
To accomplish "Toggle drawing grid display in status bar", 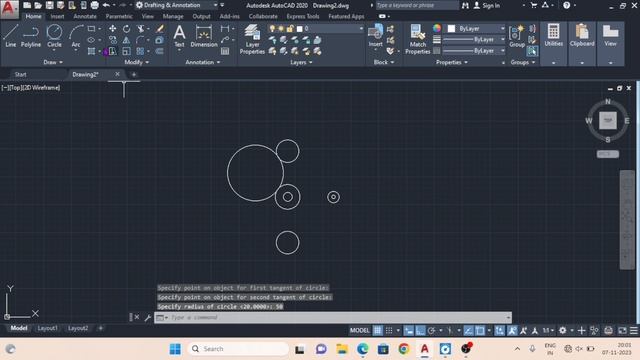I will (378, 330).
